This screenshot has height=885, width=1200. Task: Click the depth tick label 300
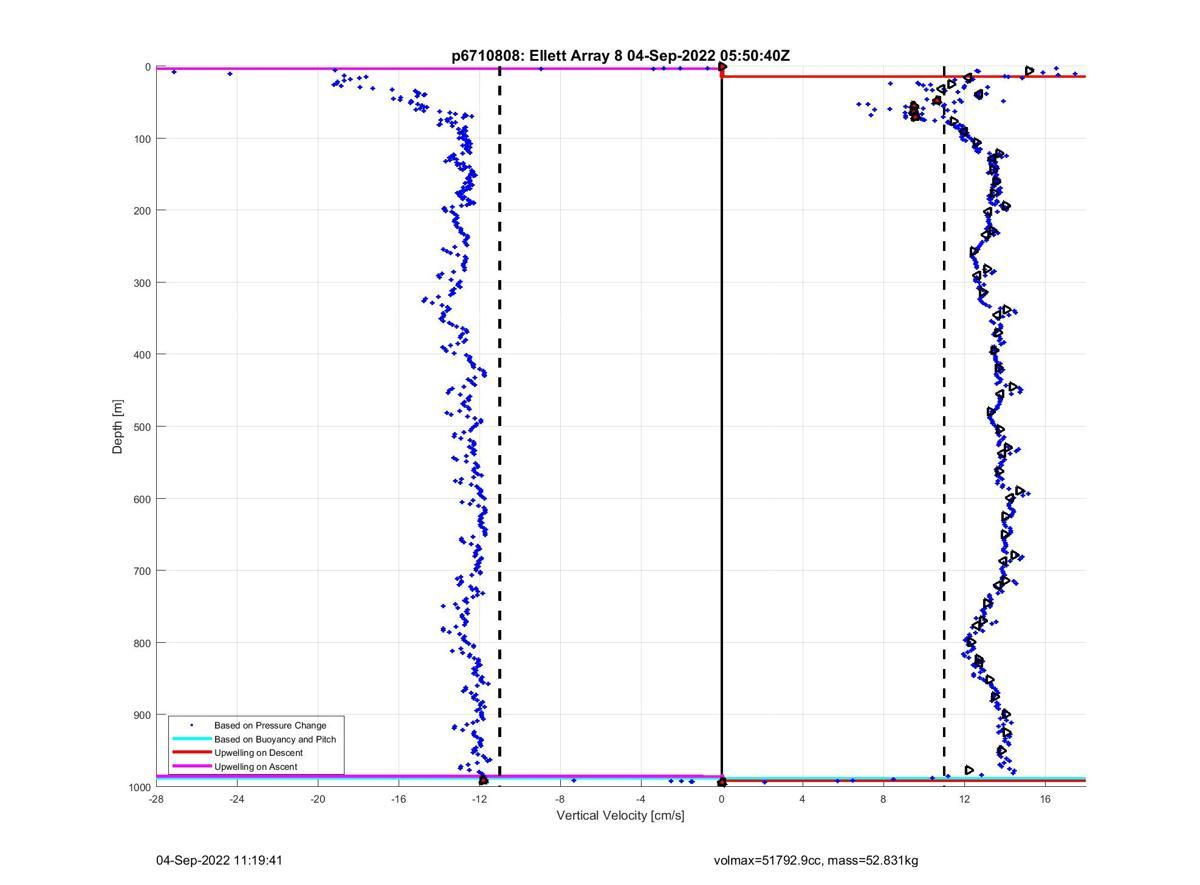142,283
